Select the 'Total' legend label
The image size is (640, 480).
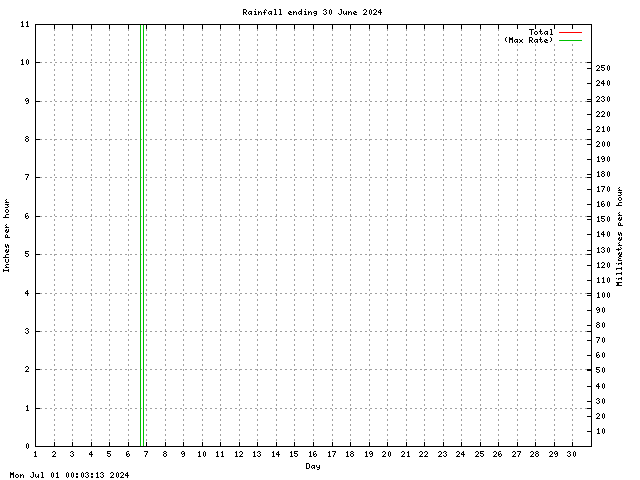[x=541, y=32]
